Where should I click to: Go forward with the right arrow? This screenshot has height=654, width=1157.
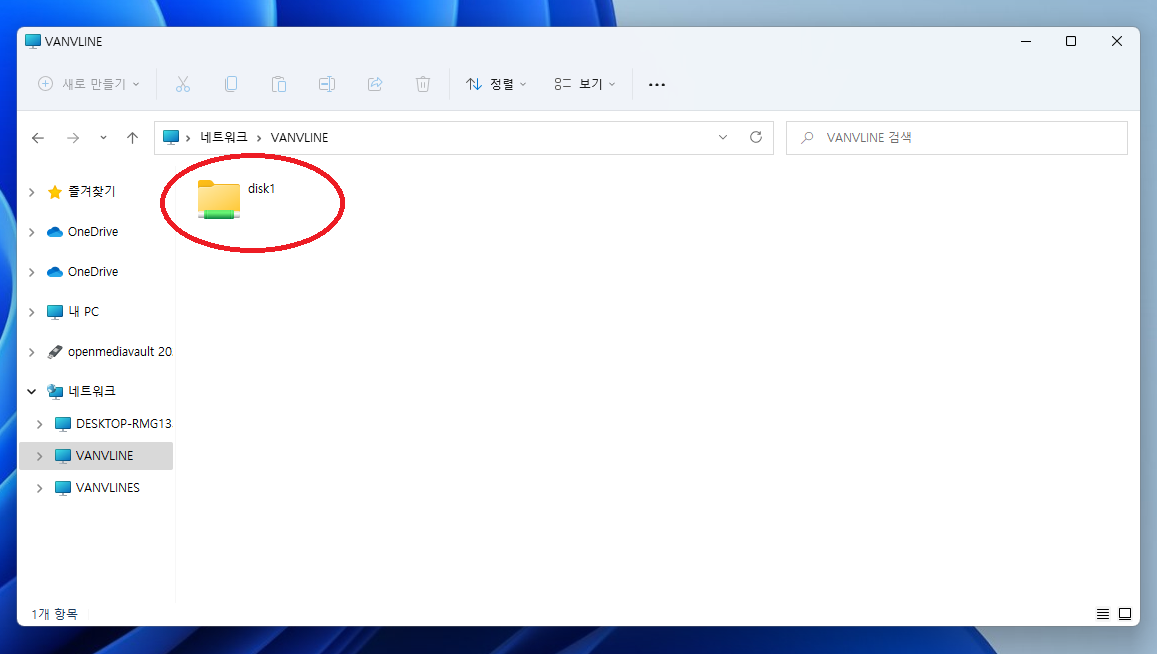[72, 138]
